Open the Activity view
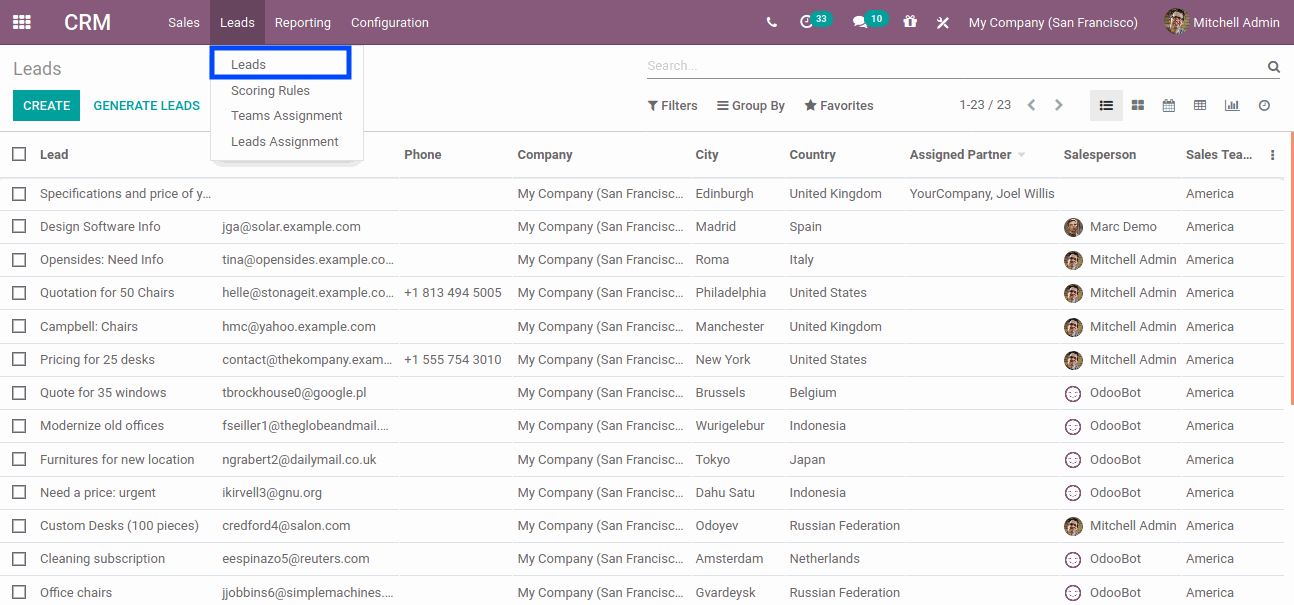This screenshot has height=605, width=1294. (x=1263, y=105)
